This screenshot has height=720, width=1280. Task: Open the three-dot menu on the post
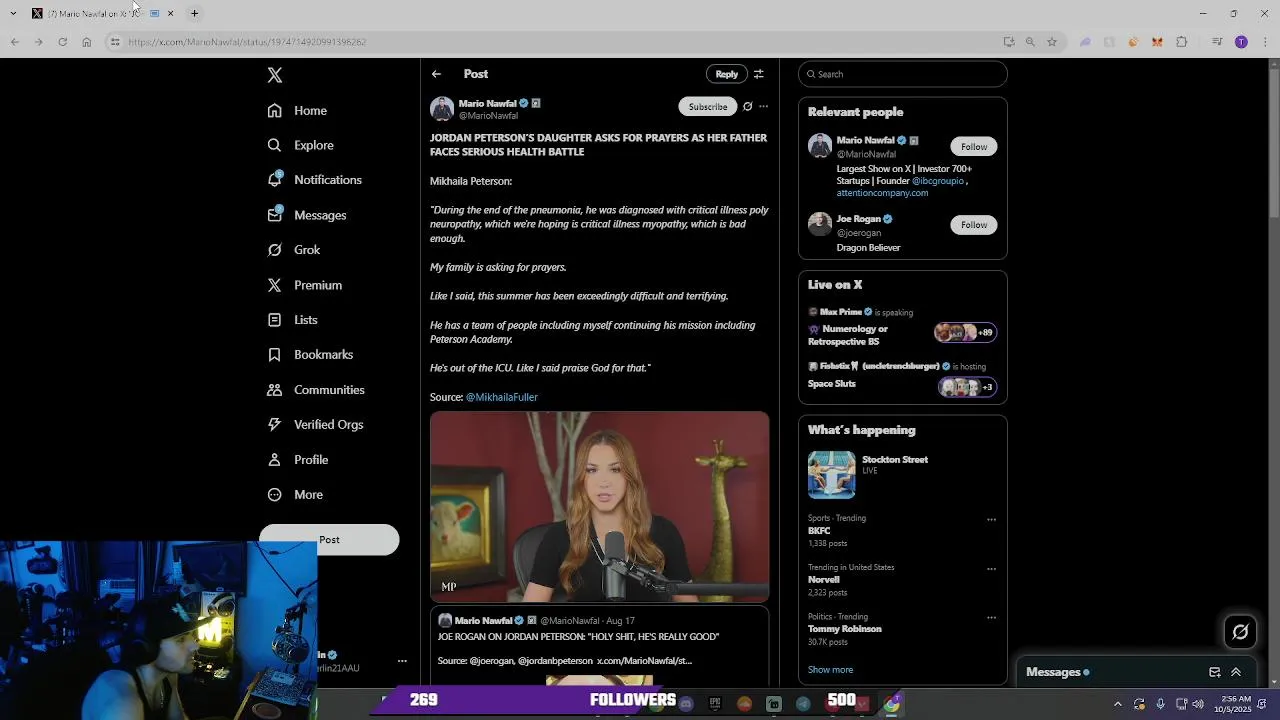[763, 106]
